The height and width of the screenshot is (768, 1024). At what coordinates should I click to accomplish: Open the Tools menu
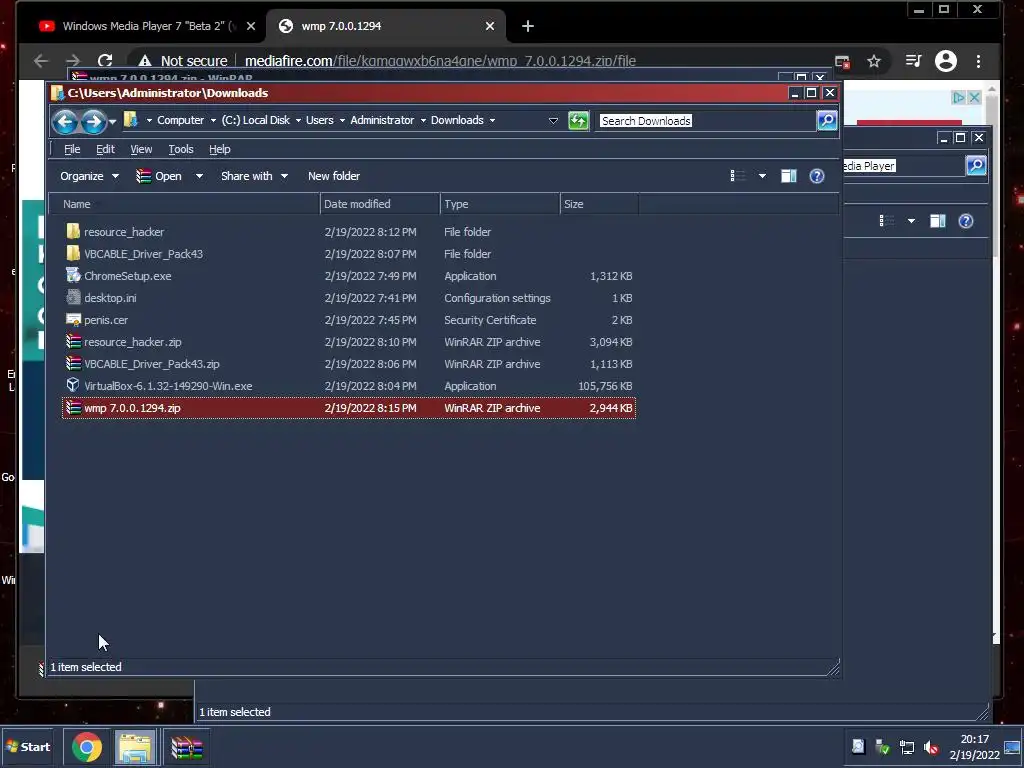[181, 149]
